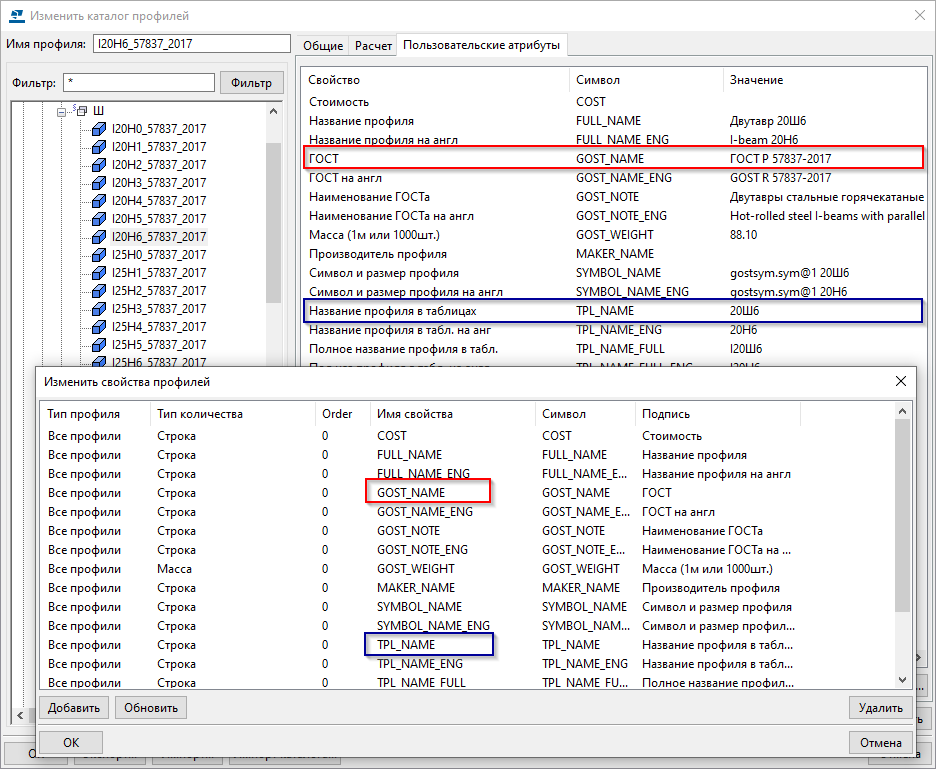Select the 88.10 mass value
The height and width of the screenshot is (769, 936).
[x=743, y=235]
